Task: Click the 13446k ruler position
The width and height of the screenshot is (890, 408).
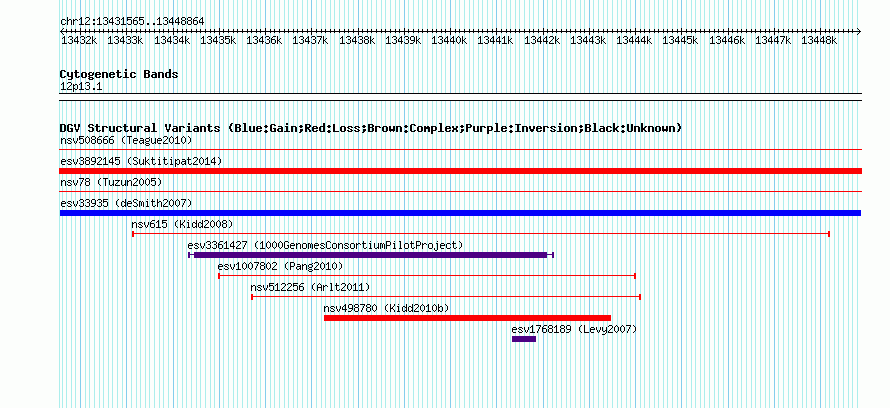Action: pos(727,40)
